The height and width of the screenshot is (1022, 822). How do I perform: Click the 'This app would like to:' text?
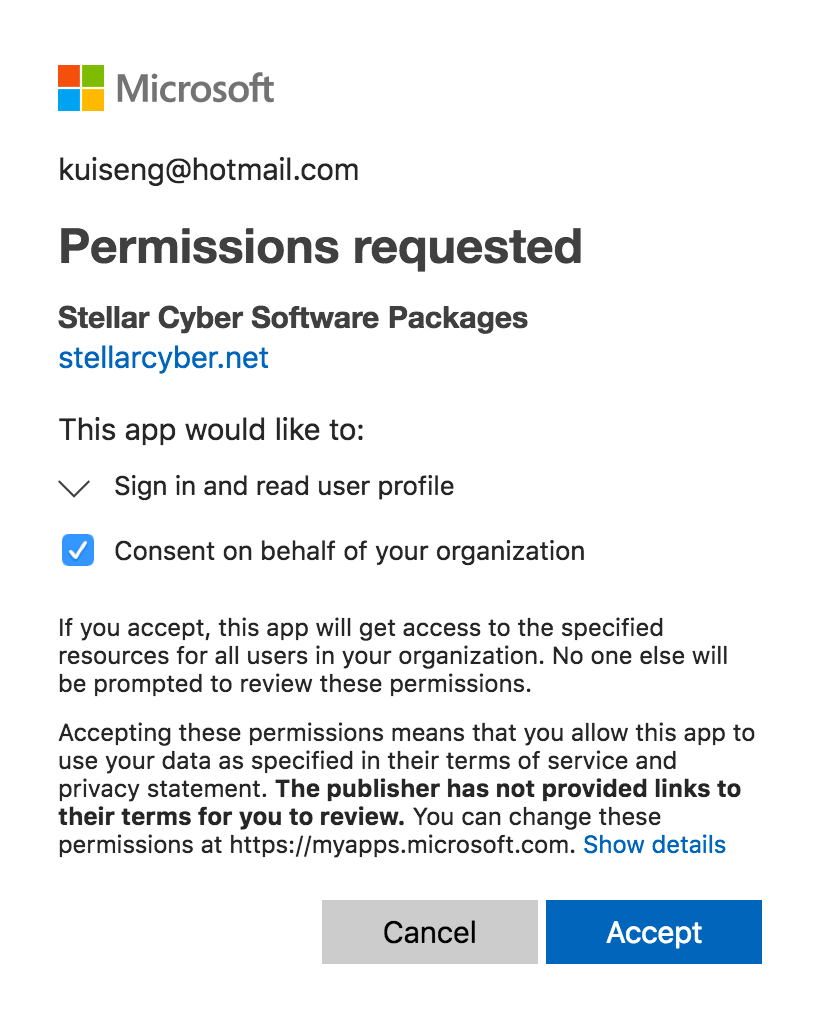click(x=211, y=430)
